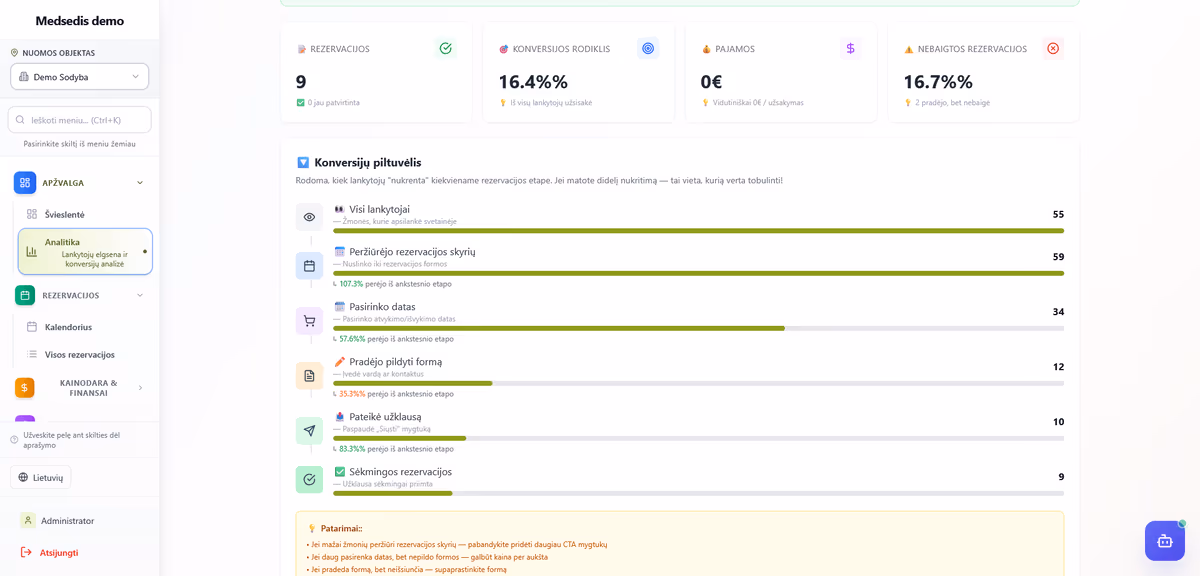Go to Visos rezervacijos menu item
The height and width of the screenshot is (576, 1200).
coord(79,354)
